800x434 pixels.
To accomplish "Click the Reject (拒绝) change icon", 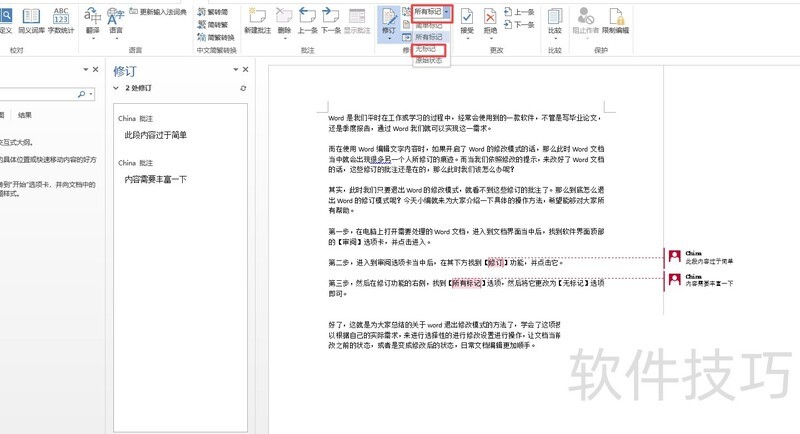I will (490, 17).
